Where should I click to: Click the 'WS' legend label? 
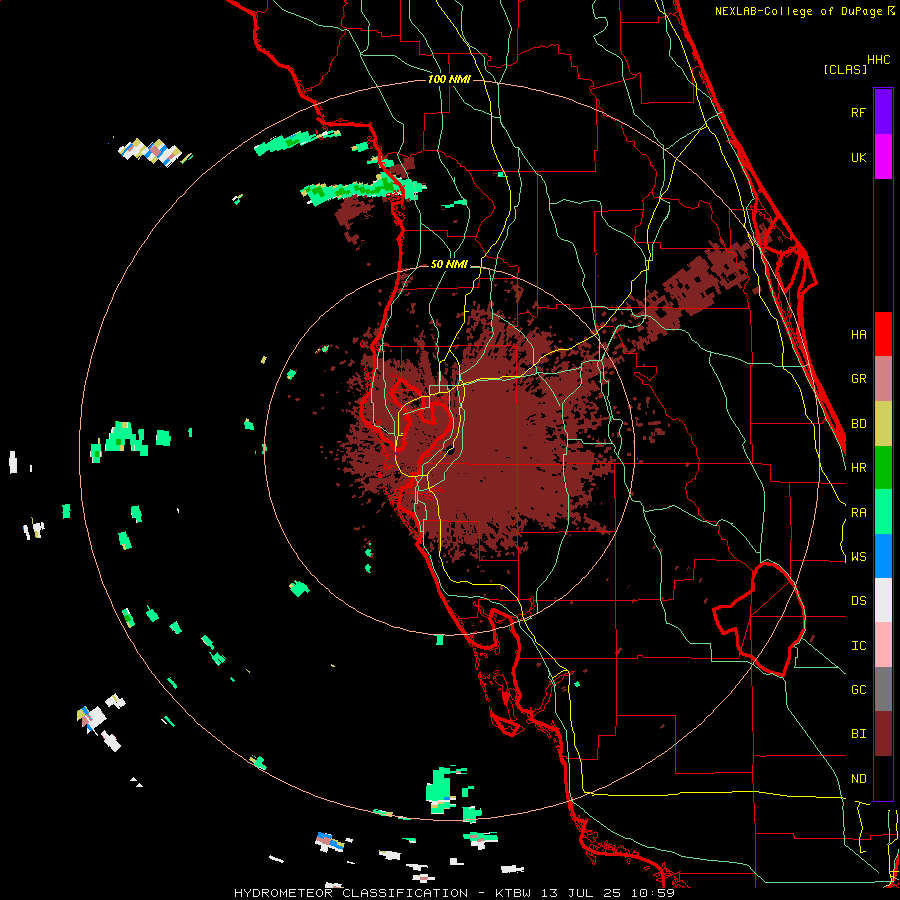(858, 557)
